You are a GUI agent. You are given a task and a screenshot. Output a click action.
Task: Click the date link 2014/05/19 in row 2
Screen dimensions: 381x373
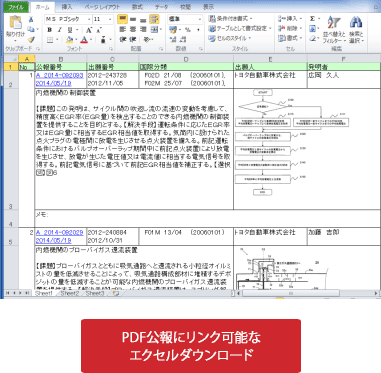53,83
